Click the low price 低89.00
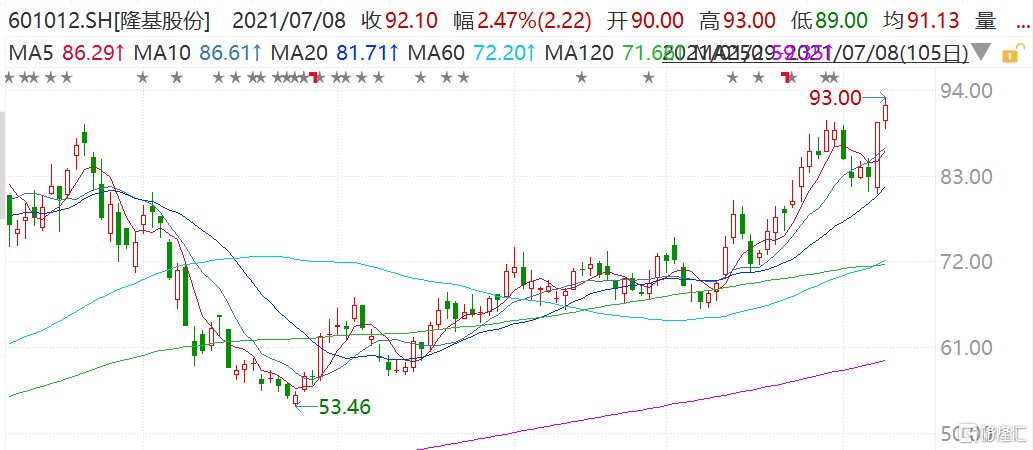The width and height of the screenshot is (1033, 450). point(829,21)
